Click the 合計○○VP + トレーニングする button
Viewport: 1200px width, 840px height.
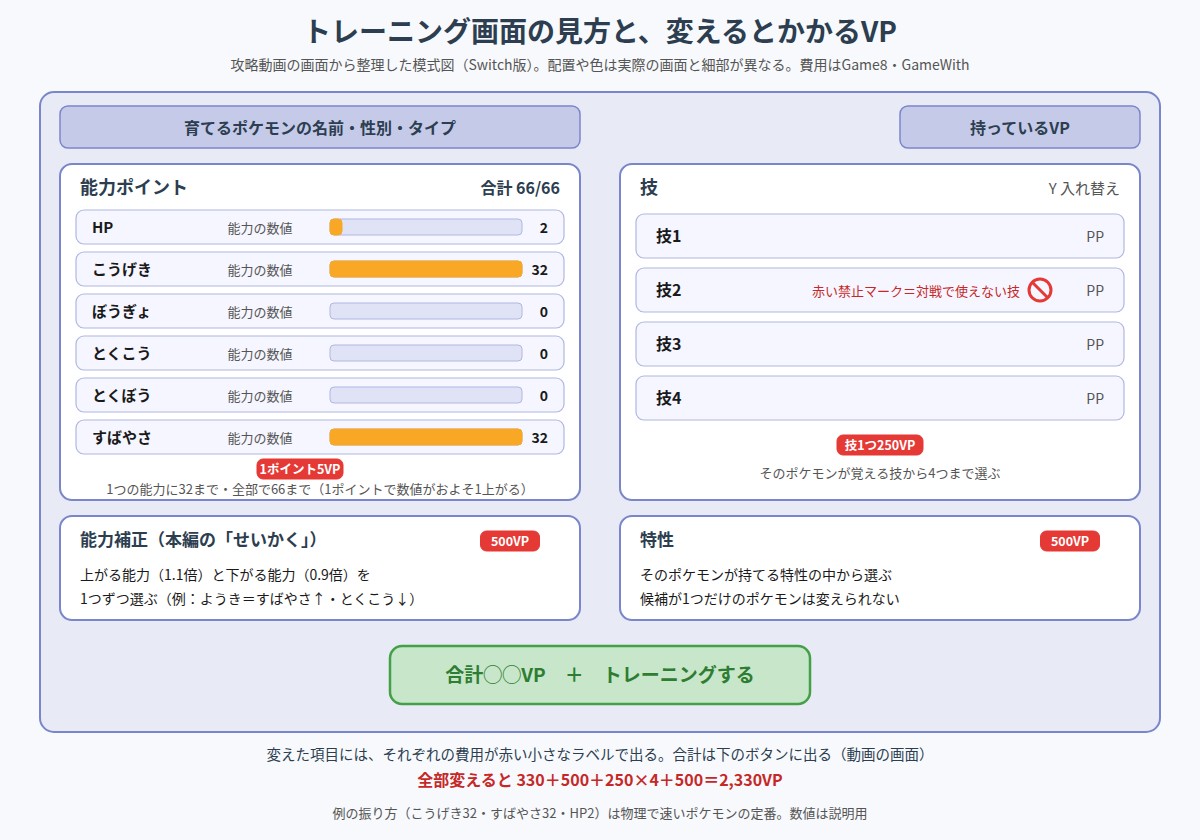coord(600,675)
